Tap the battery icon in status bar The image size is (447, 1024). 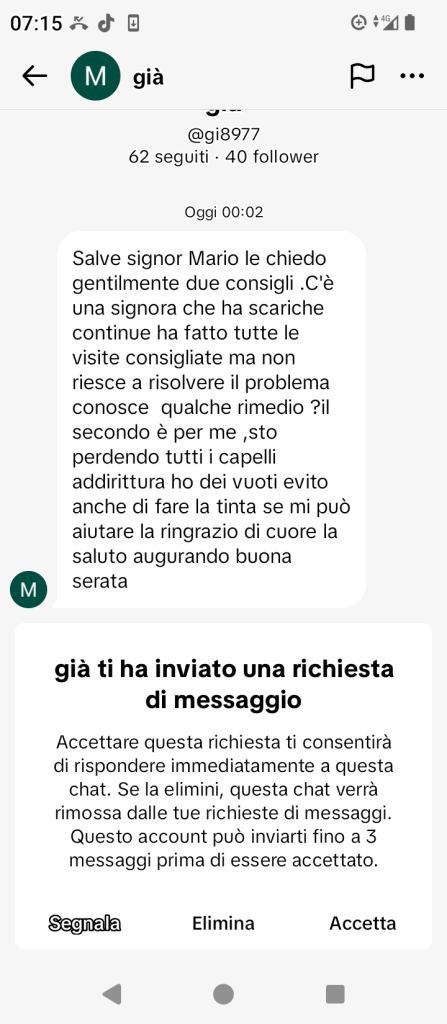(x=410, y=23)
